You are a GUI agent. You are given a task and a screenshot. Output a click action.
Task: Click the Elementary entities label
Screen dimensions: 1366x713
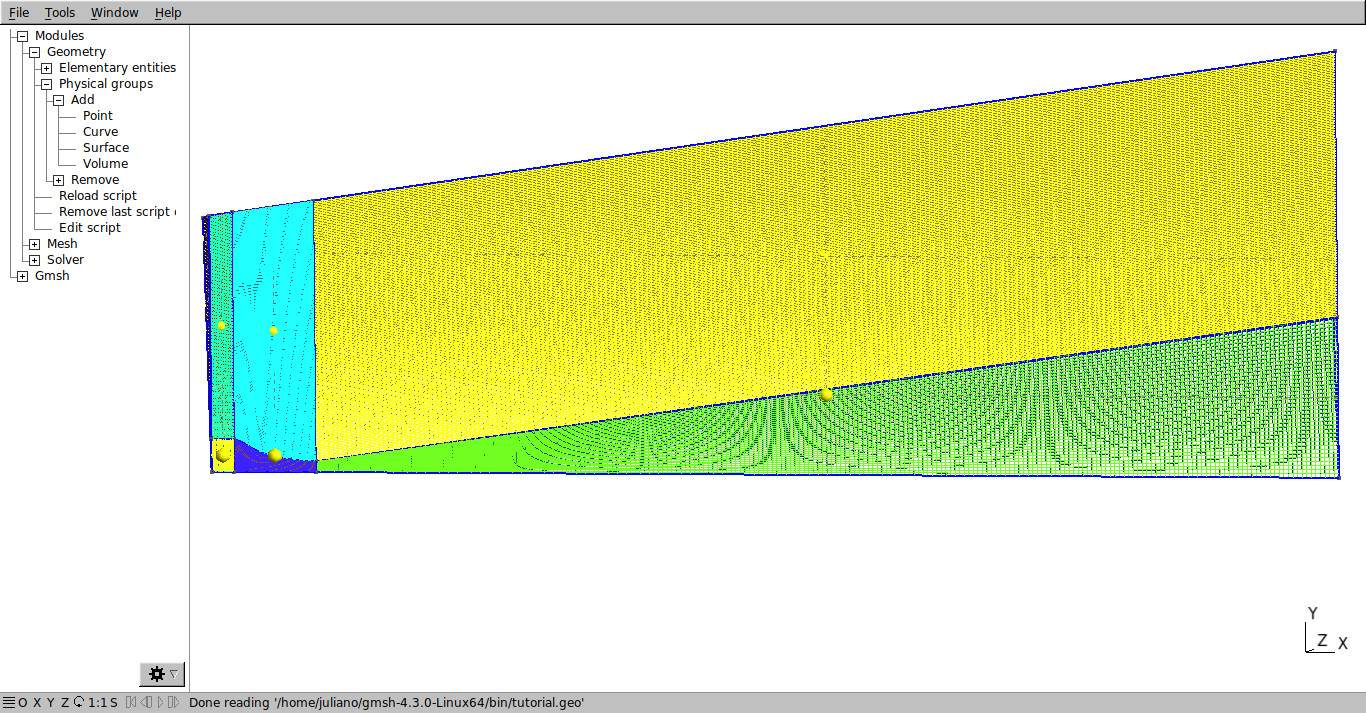(117, 68)
